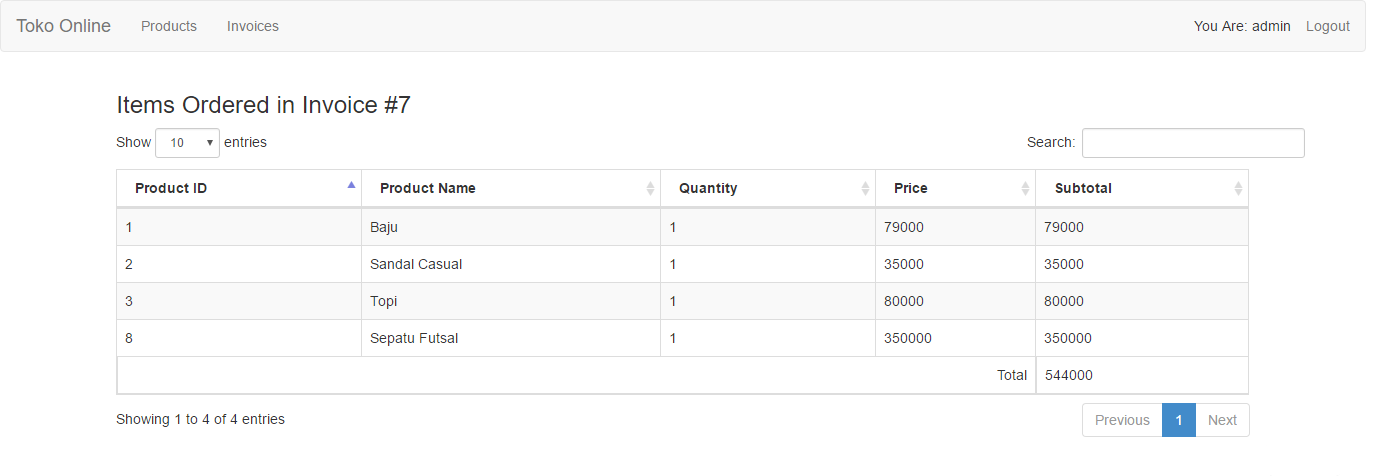Select the Sepatu Futsal row name cell
Image resolution: width=1380 pixels, height=476 pixels.
(414, 338)
